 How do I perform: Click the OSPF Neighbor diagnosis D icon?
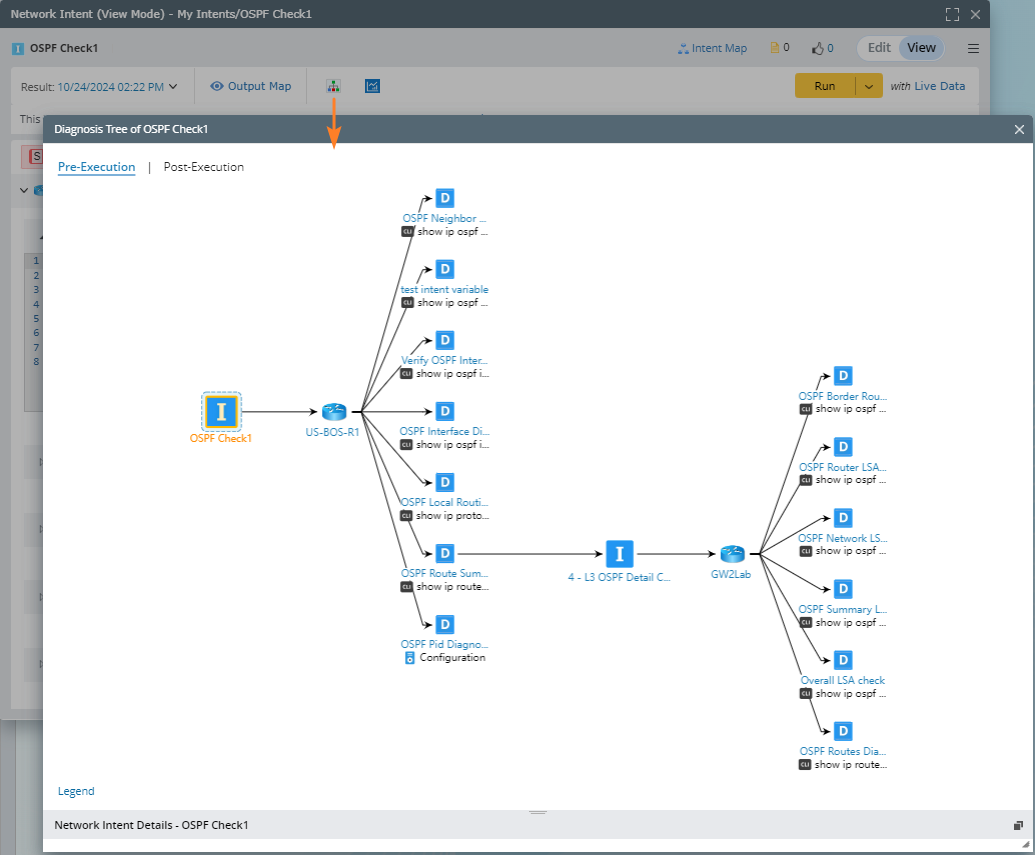(x=445, y=198)
